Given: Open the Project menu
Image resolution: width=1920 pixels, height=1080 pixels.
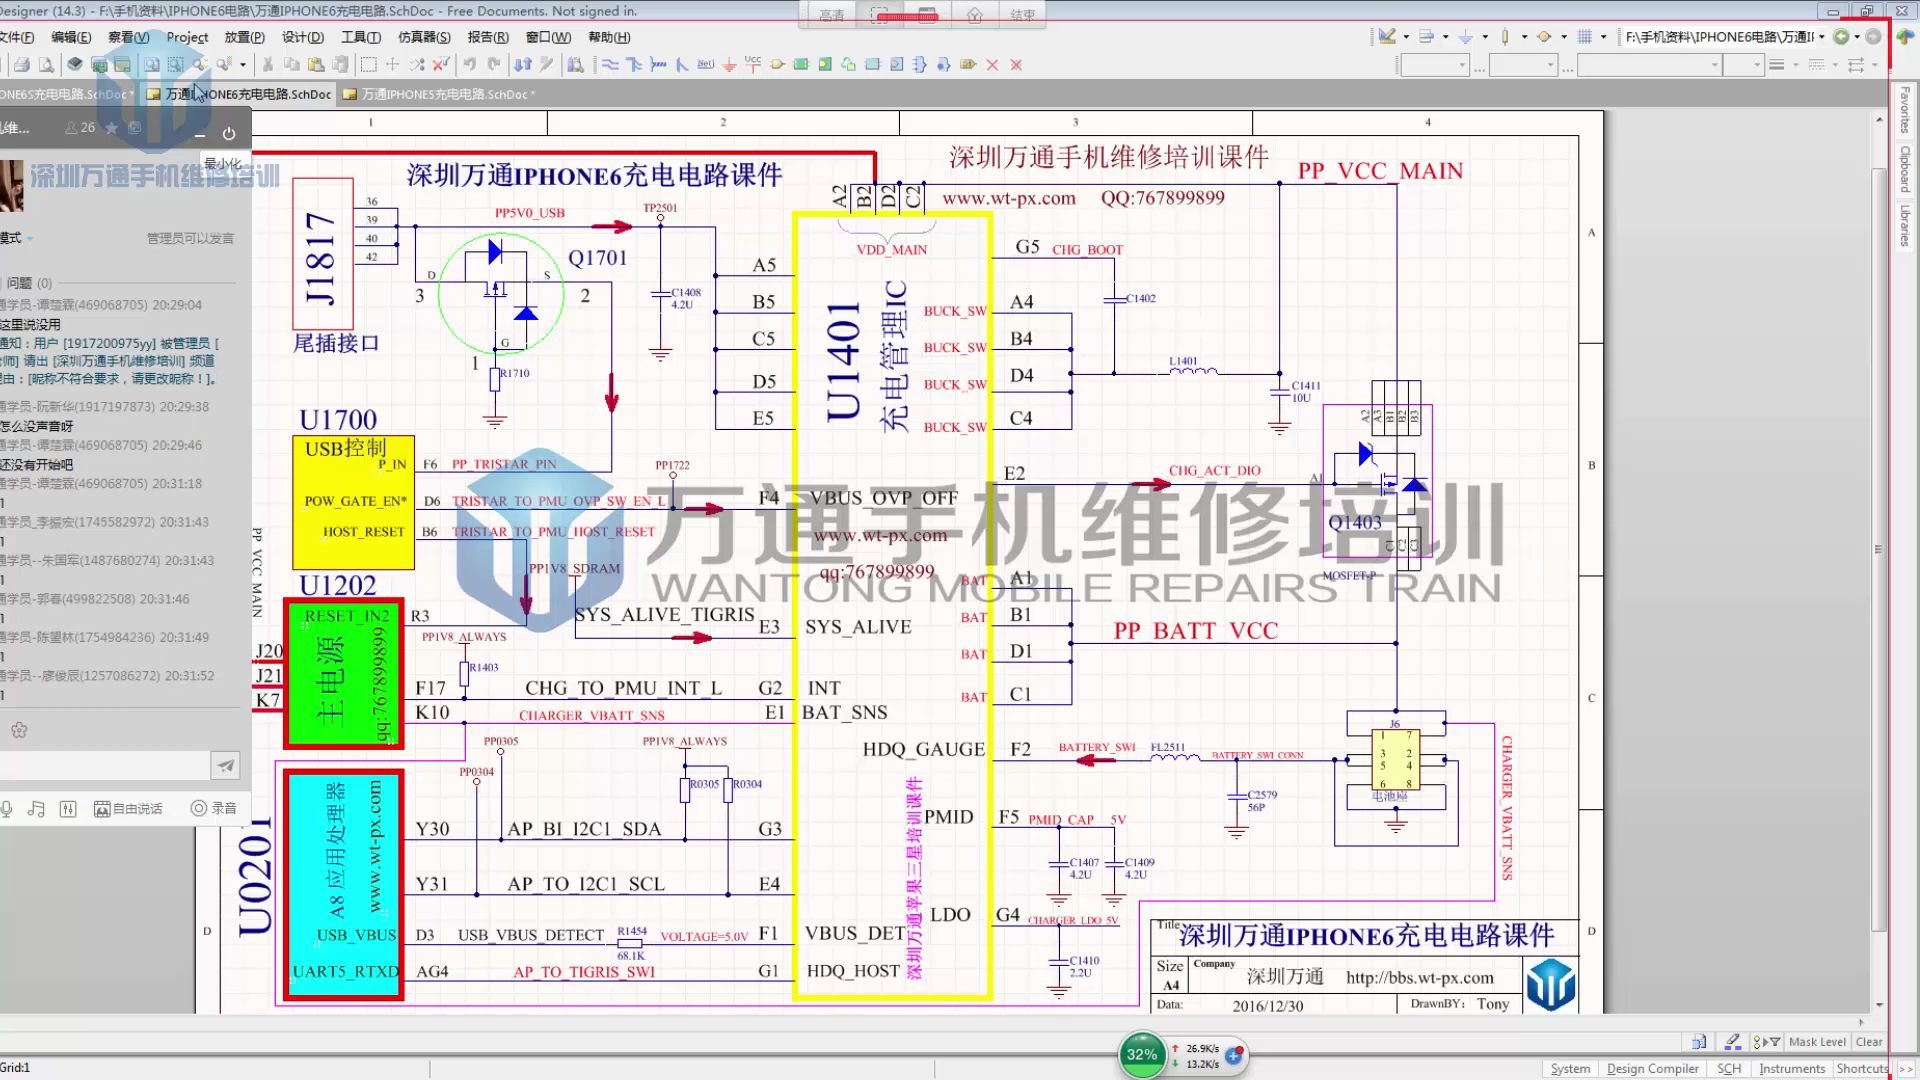Looking at the screenshot, I should click(187, 37).
